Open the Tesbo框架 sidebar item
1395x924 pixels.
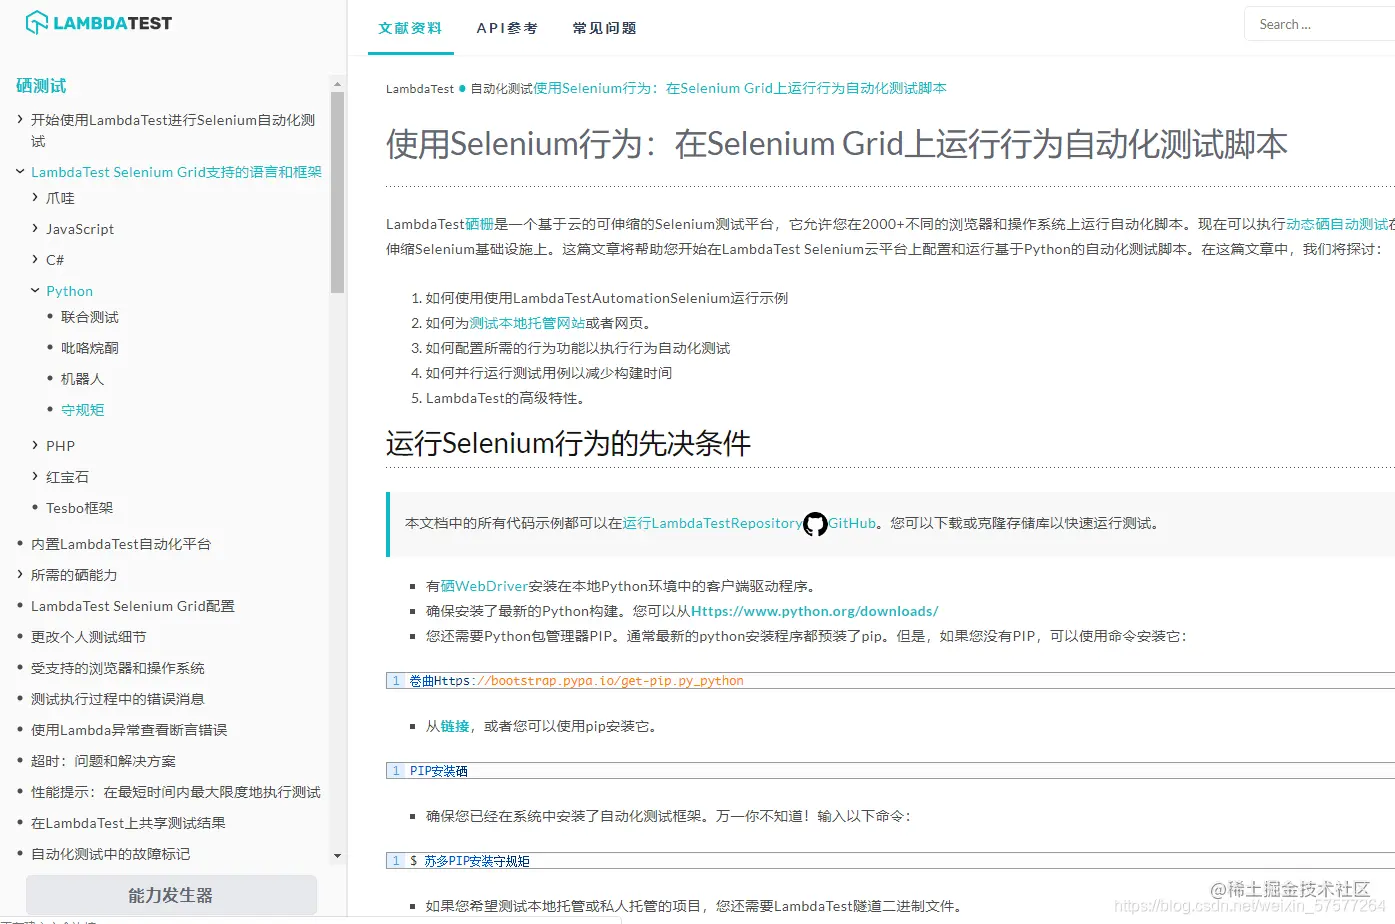coord(80,507)
